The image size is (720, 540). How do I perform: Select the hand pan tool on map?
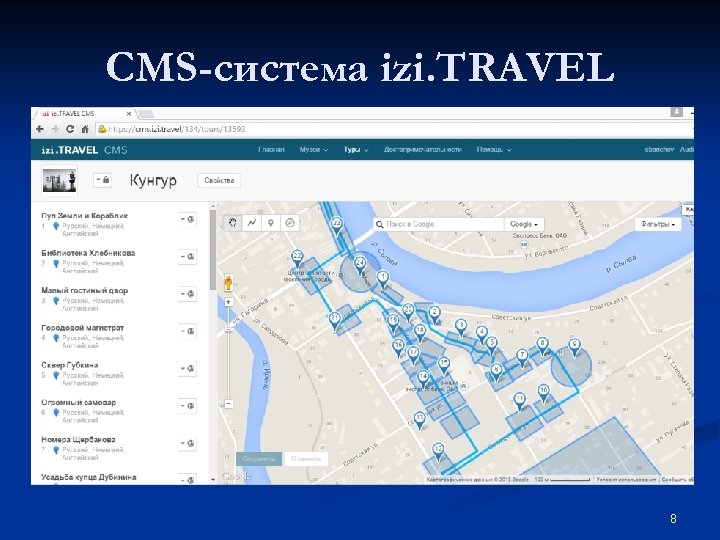click(x=233, y=223)
